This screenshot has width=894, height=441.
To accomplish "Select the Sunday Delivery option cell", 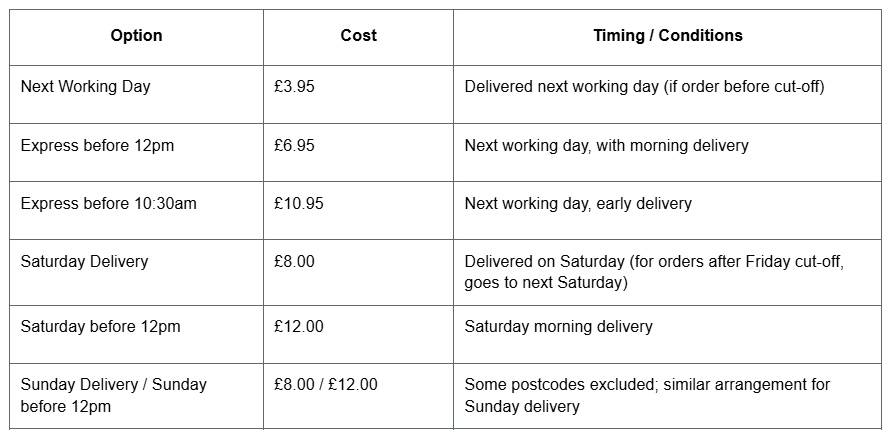I will (x=113, y=395).
